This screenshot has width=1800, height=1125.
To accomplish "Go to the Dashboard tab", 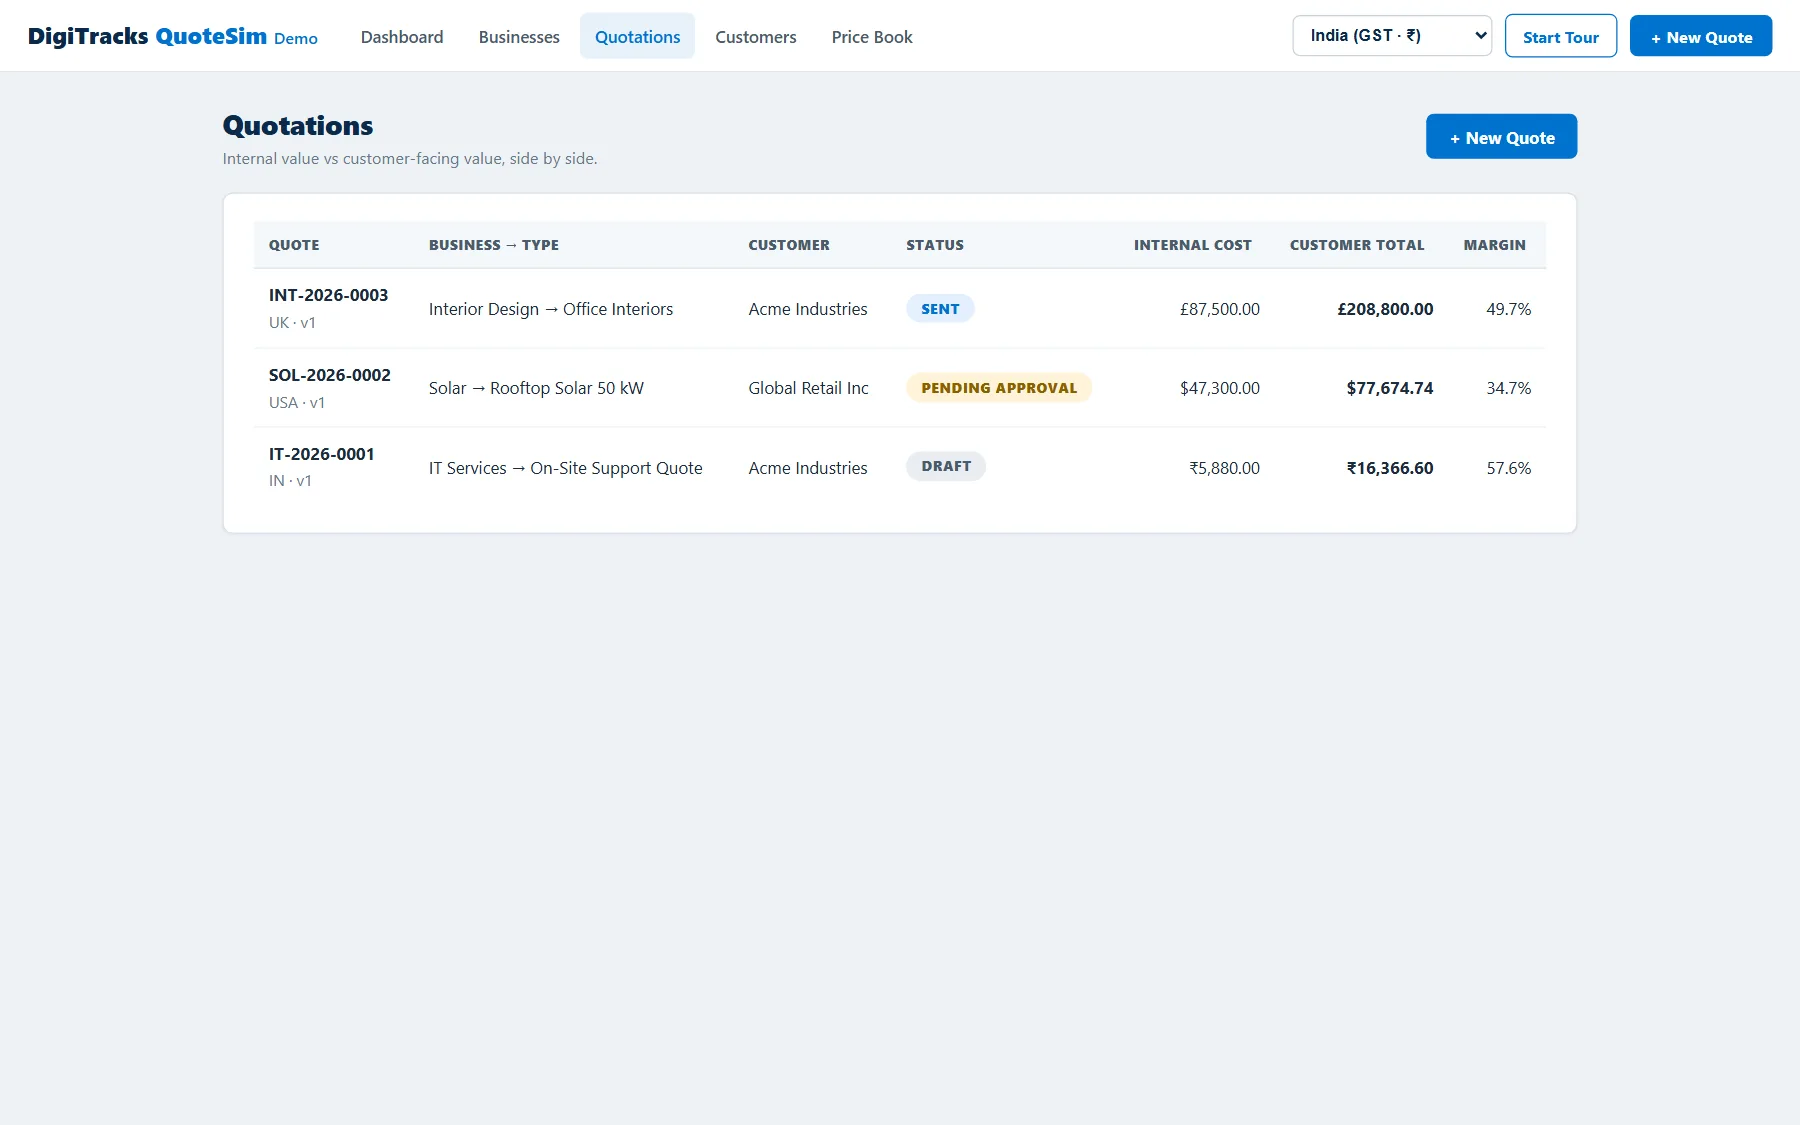I will click(402, 37).
